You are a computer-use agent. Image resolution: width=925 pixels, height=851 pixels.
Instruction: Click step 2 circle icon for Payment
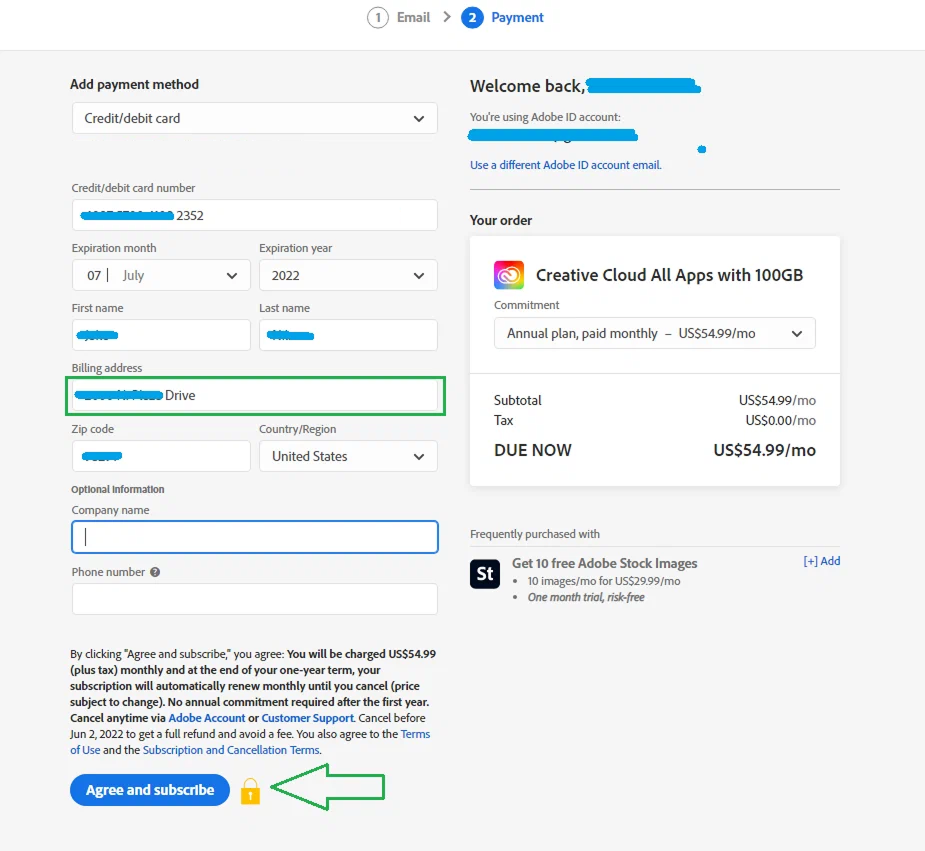[472, 18]
